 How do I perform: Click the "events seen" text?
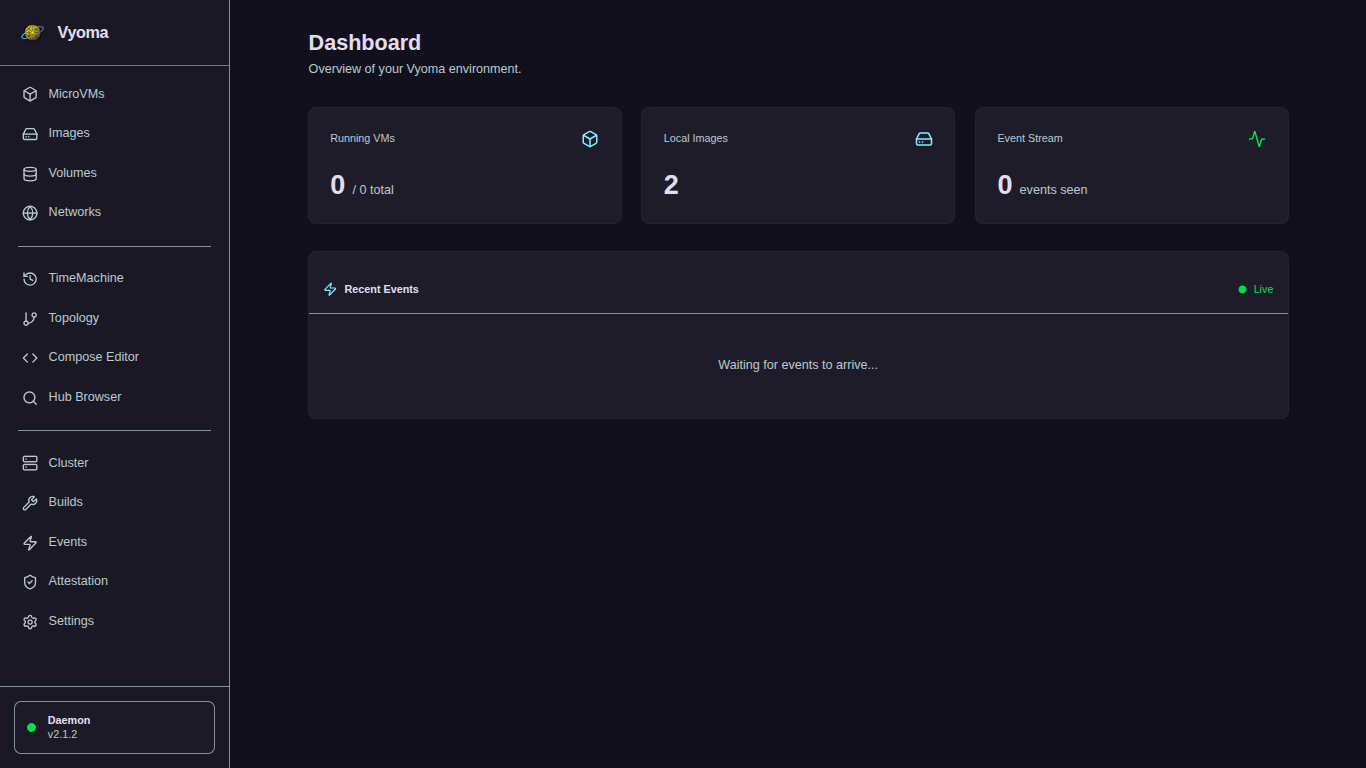1053,190
